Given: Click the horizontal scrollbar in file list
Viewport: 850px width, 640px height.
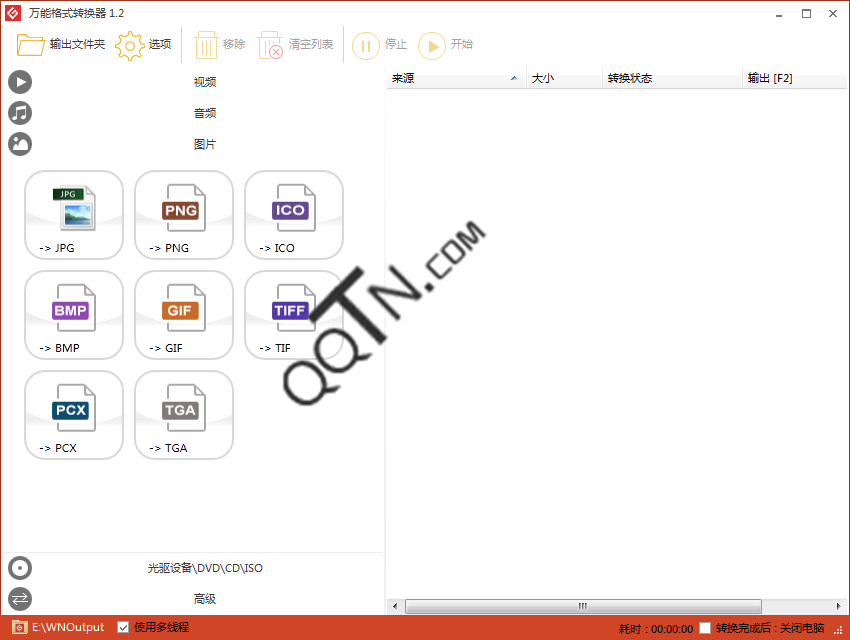Looking at the screenshot, I should [x=583, y=606].
